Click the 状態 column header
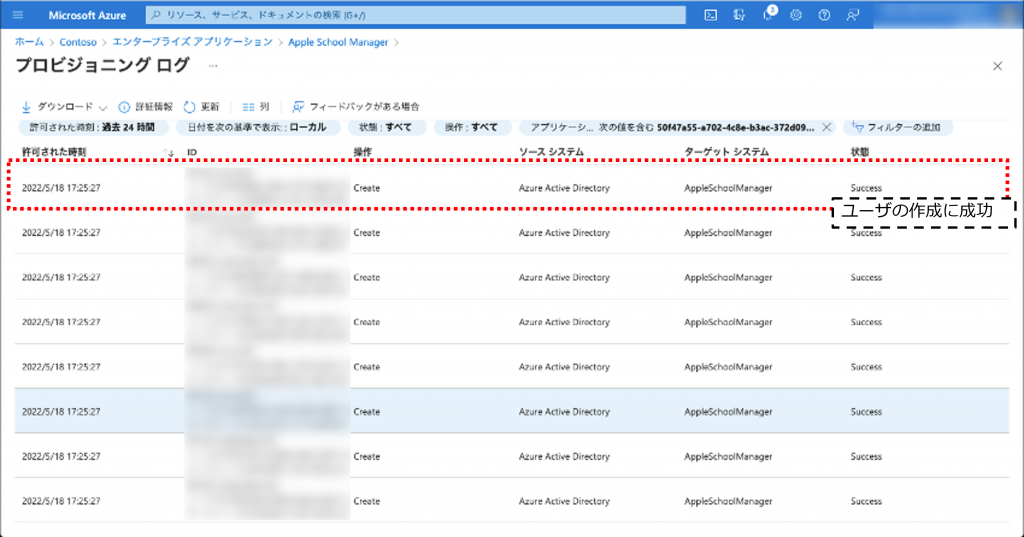The height and width of the screenshot is (537, 1024). [x=859, y=152]
